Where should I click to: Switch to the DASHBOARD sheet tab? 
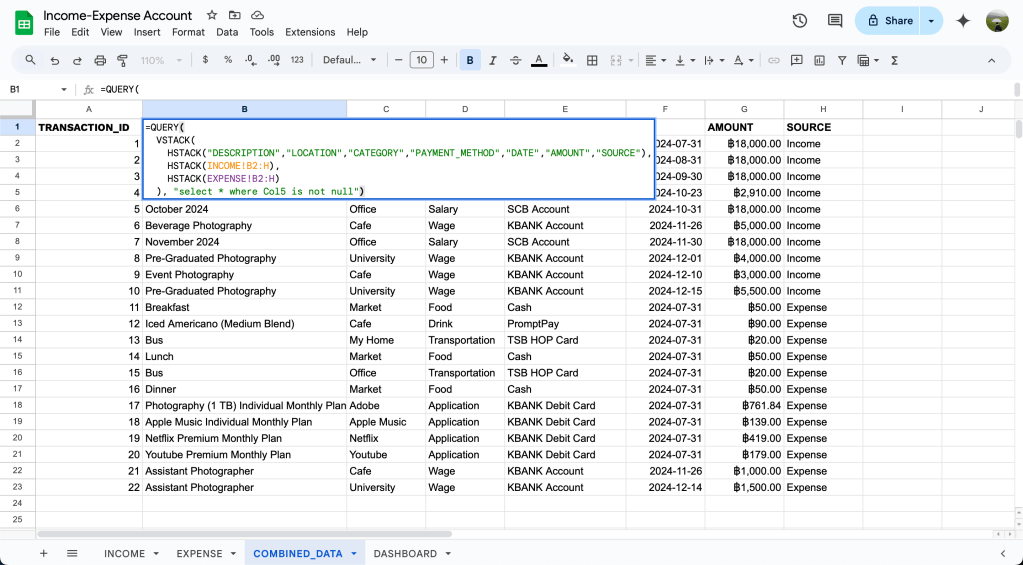point(405,554)
